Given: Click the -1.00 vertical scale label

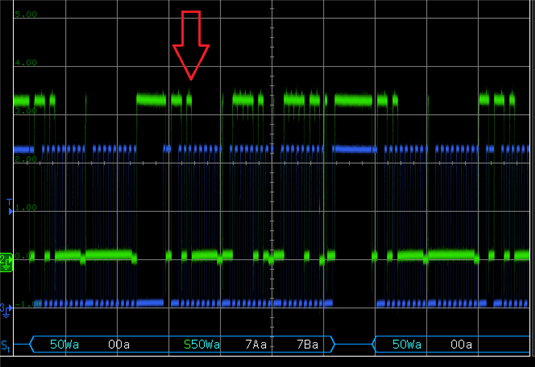Looking at the screenshot, I should point(28,304).
